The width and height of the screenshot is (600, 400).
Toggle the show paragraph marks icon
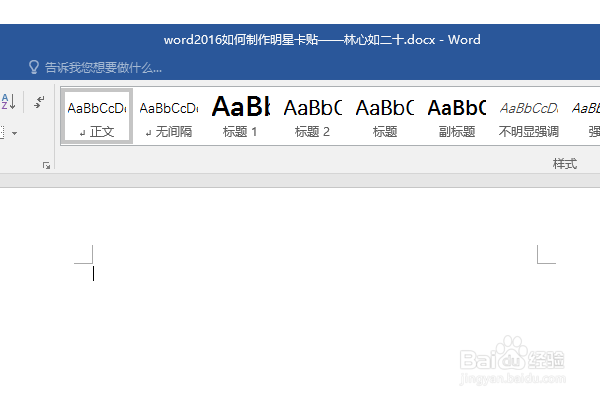[x=39, y=102]
